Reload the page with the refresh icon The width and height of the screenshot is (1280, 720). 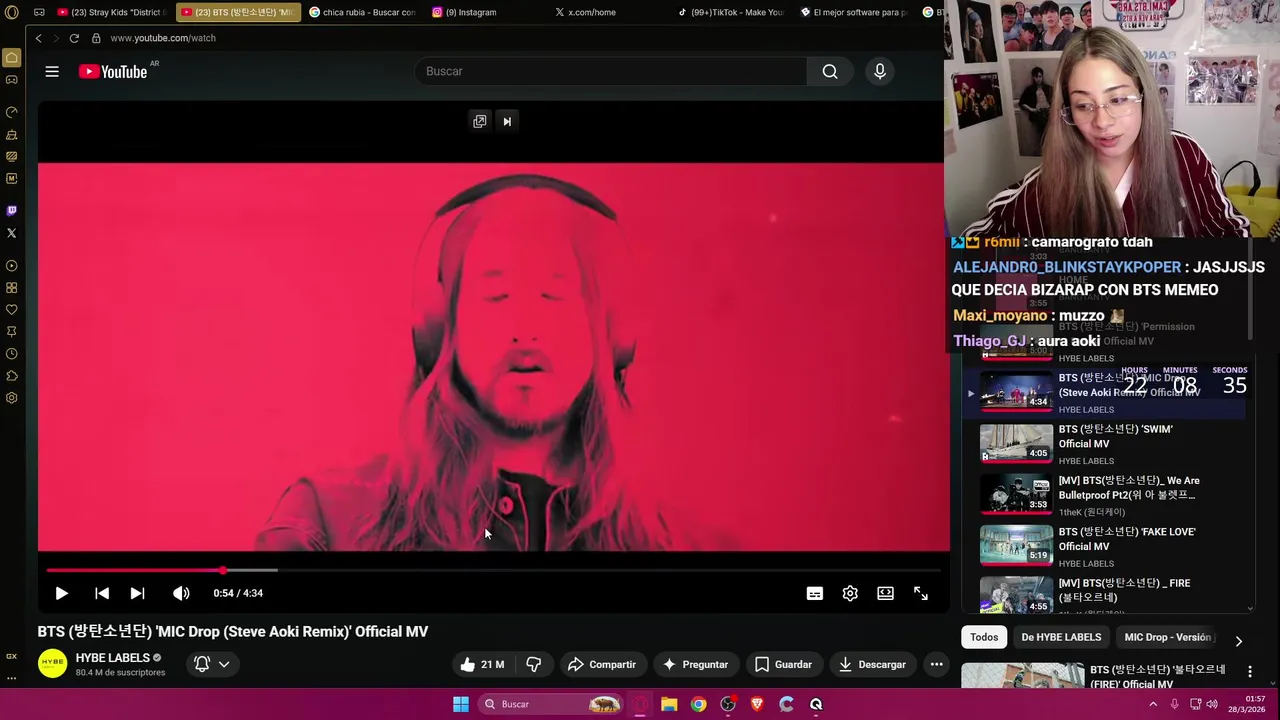pos(74,38)
